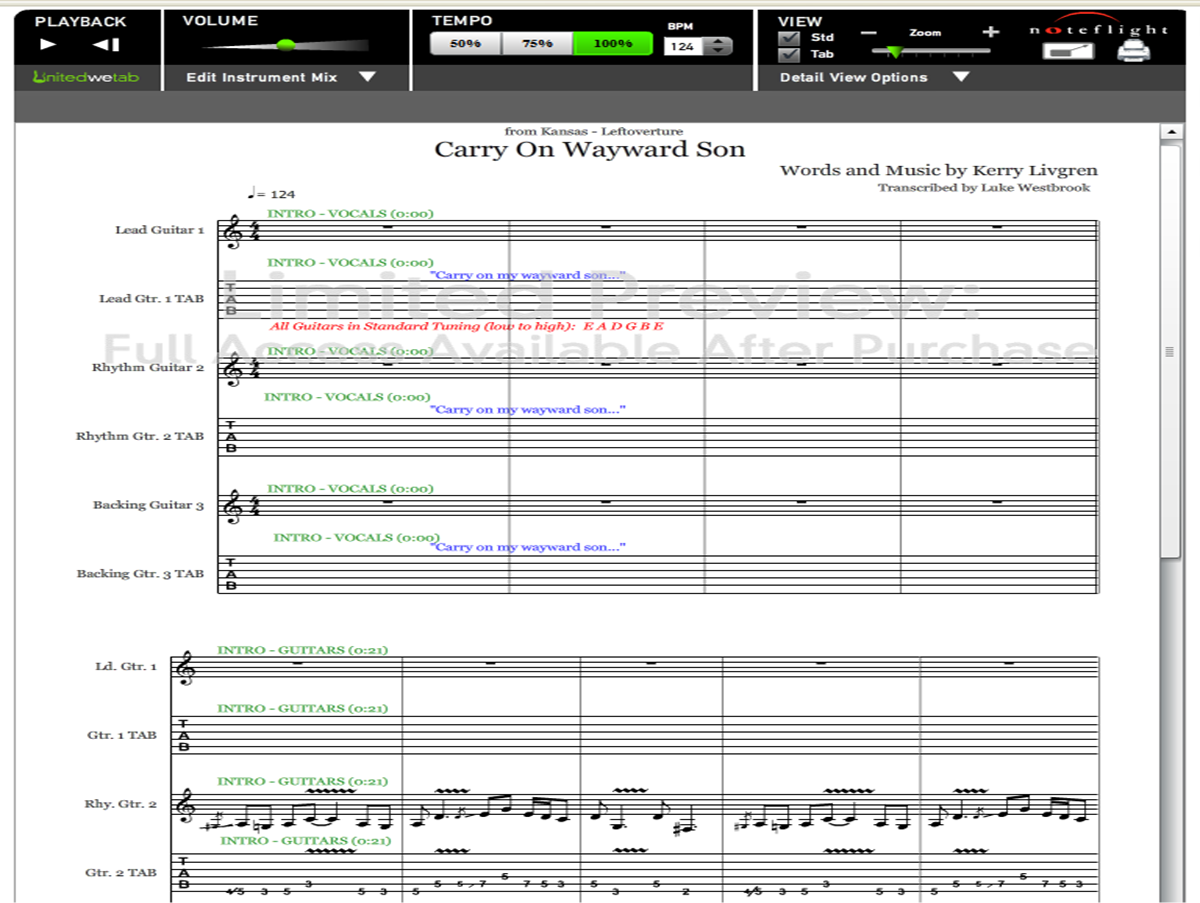Toggle the Std notation checkbox
The width and height of the screenshot is (1200, 903).
click(x=789, y=38)
